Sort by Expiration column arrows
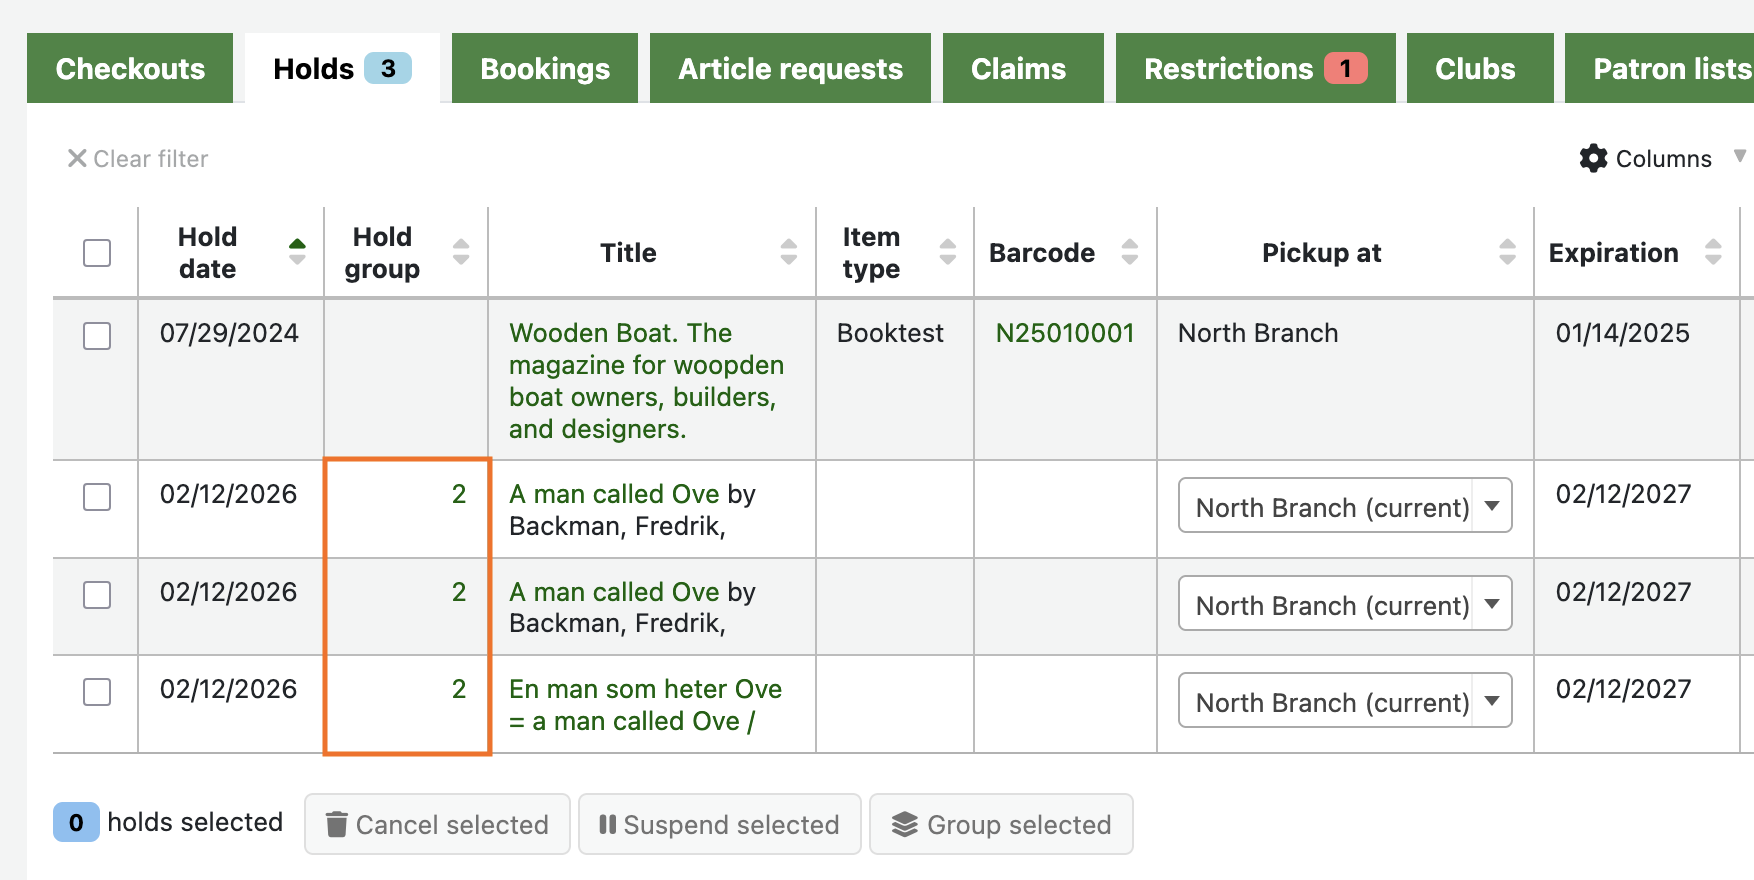The width and height of the screenshot is (1754, 880). (1713, 252)
